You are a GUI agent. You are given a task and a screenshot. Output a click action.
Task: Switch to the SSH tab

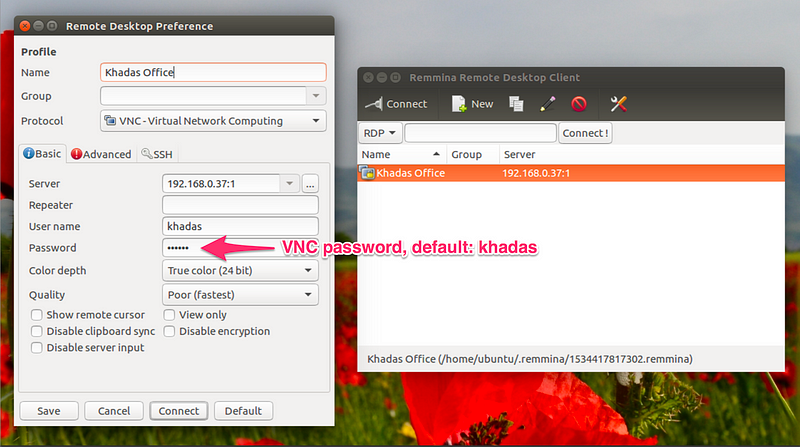pos(157,154)
